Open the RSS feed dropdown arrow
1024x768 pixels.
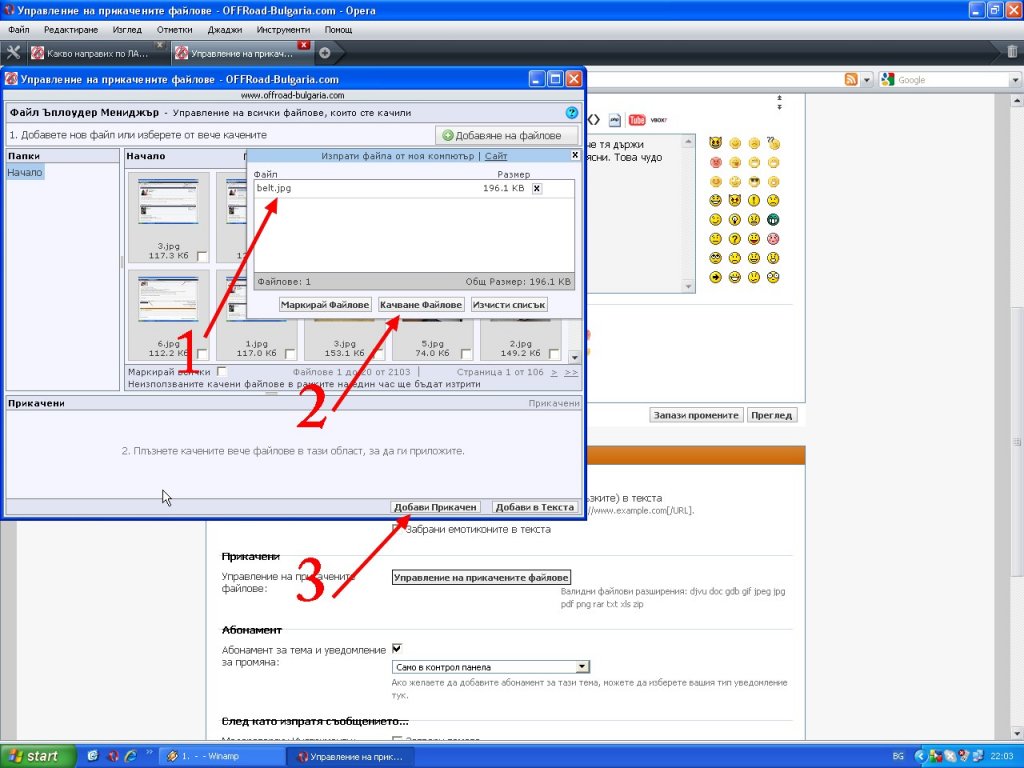point(867,80)
